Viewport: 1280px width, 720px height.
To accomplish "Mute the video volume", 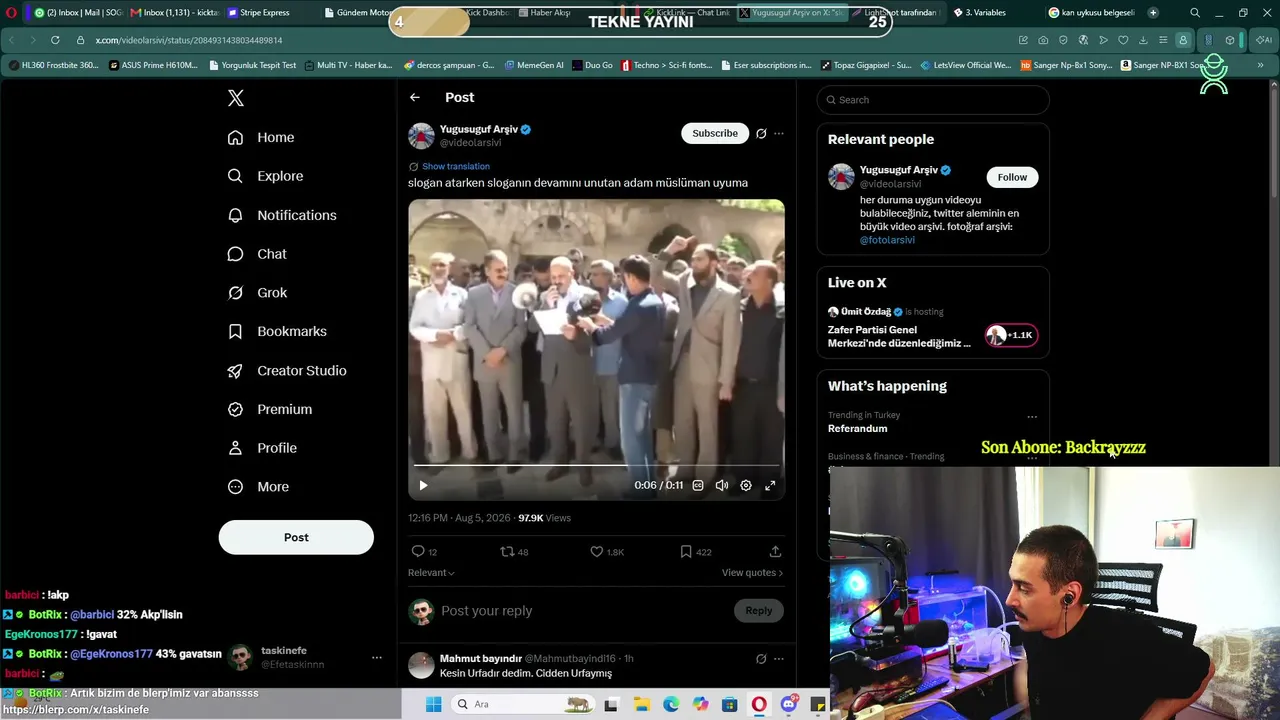I will [722, 485].
